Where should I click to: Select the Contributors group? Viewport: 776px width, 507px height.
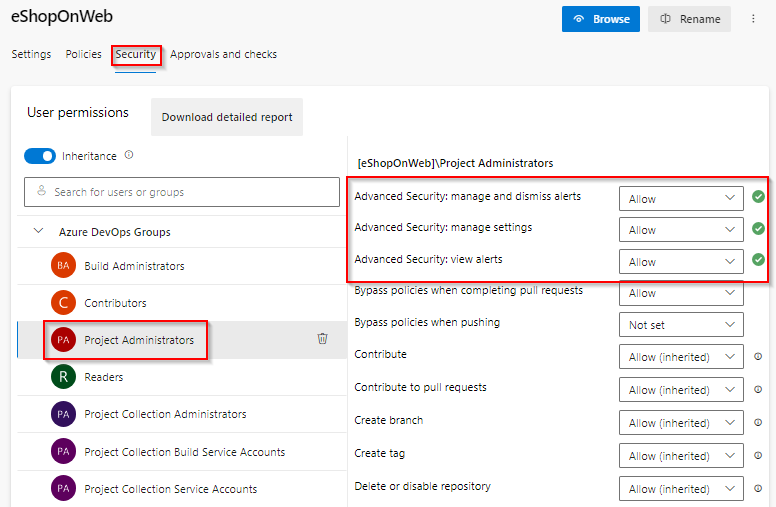[182, 303]
